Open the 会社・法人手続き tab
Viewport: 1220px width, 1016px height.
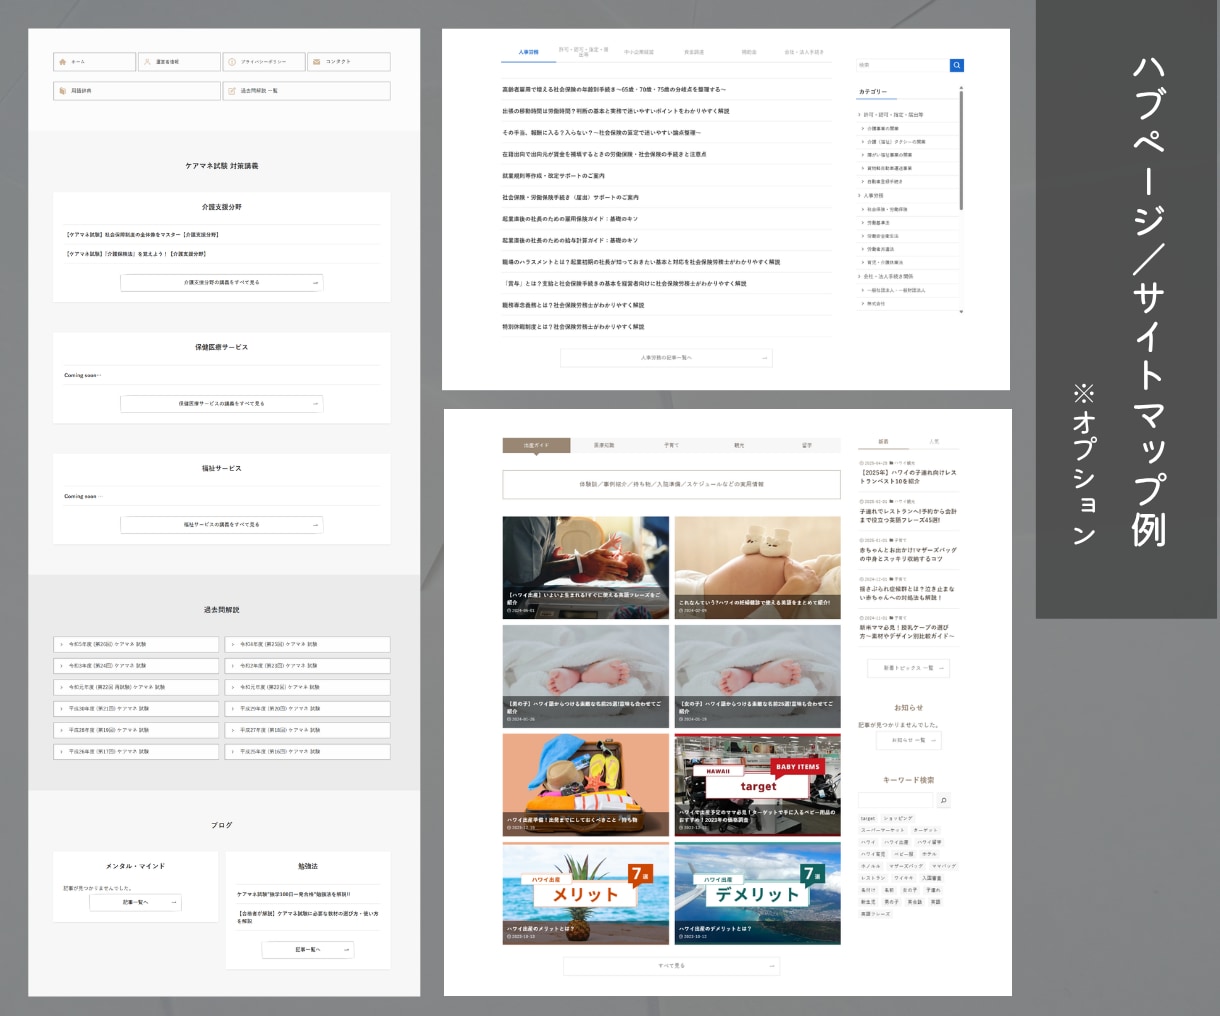[x=804, y=52]
